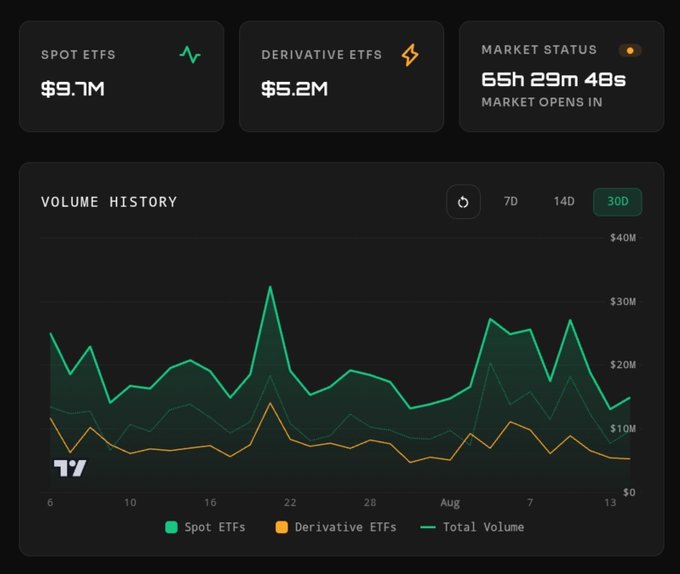This screenshot has height=574, width=680.
Task: Select the 7D time range
Action: (x=510, y=202)
